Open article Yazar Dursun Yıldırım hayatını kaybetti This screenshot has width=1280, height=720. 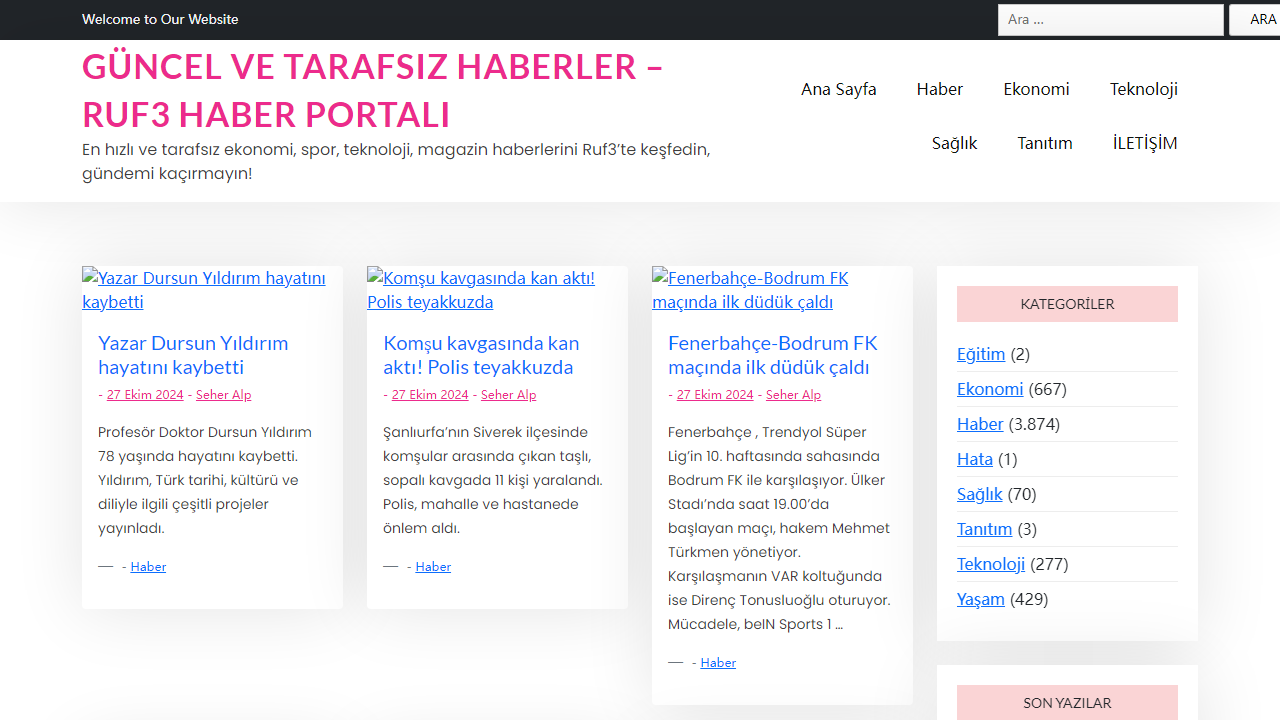193,355
